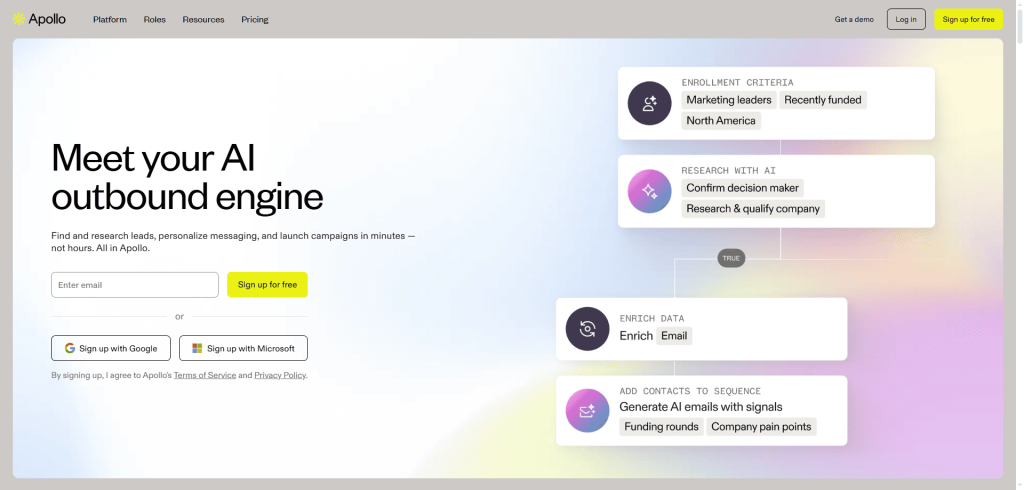
Task: Select the Marketing leaders tag
Action: pos(729,100)
